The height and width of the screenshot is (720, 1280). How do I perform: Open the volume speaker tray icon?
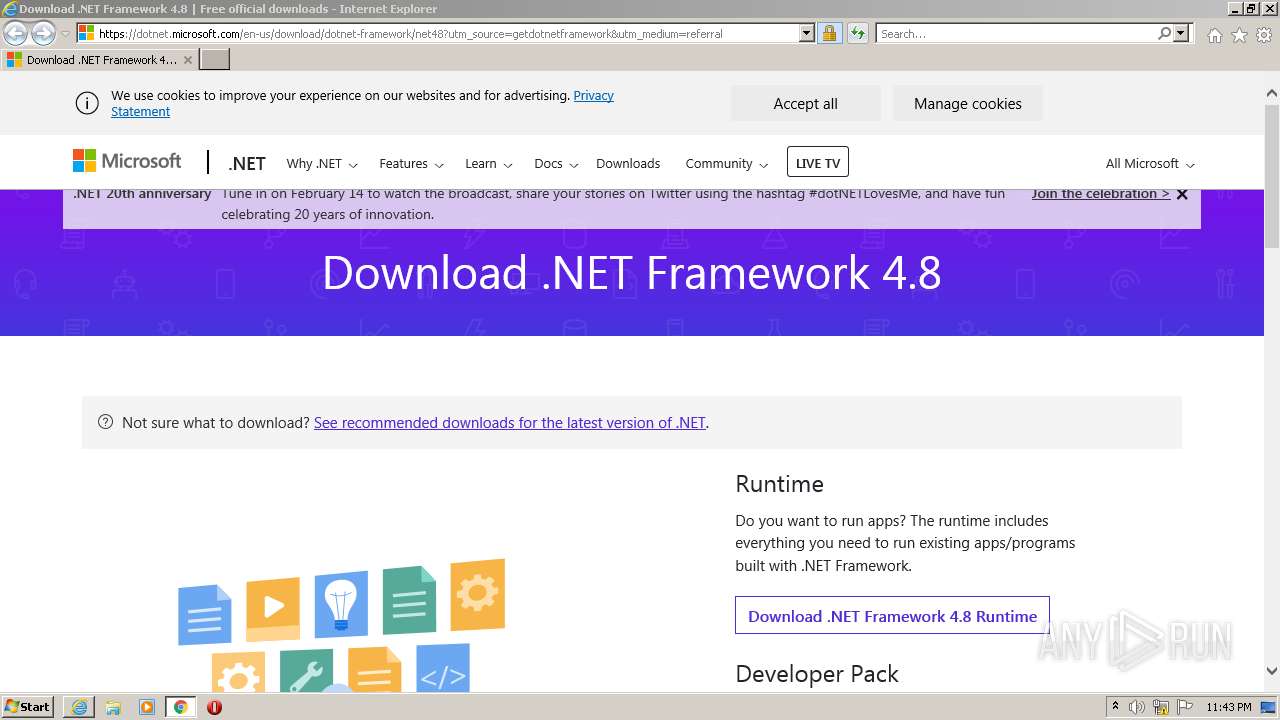[x=1137, y=707]
